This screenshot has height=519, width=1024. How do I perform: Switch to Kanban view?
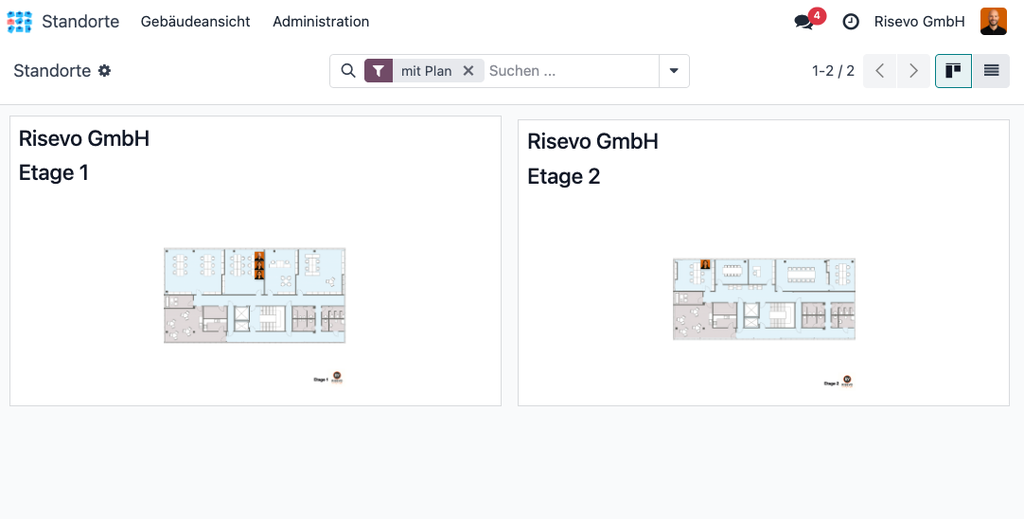click(x=953, y=71)
